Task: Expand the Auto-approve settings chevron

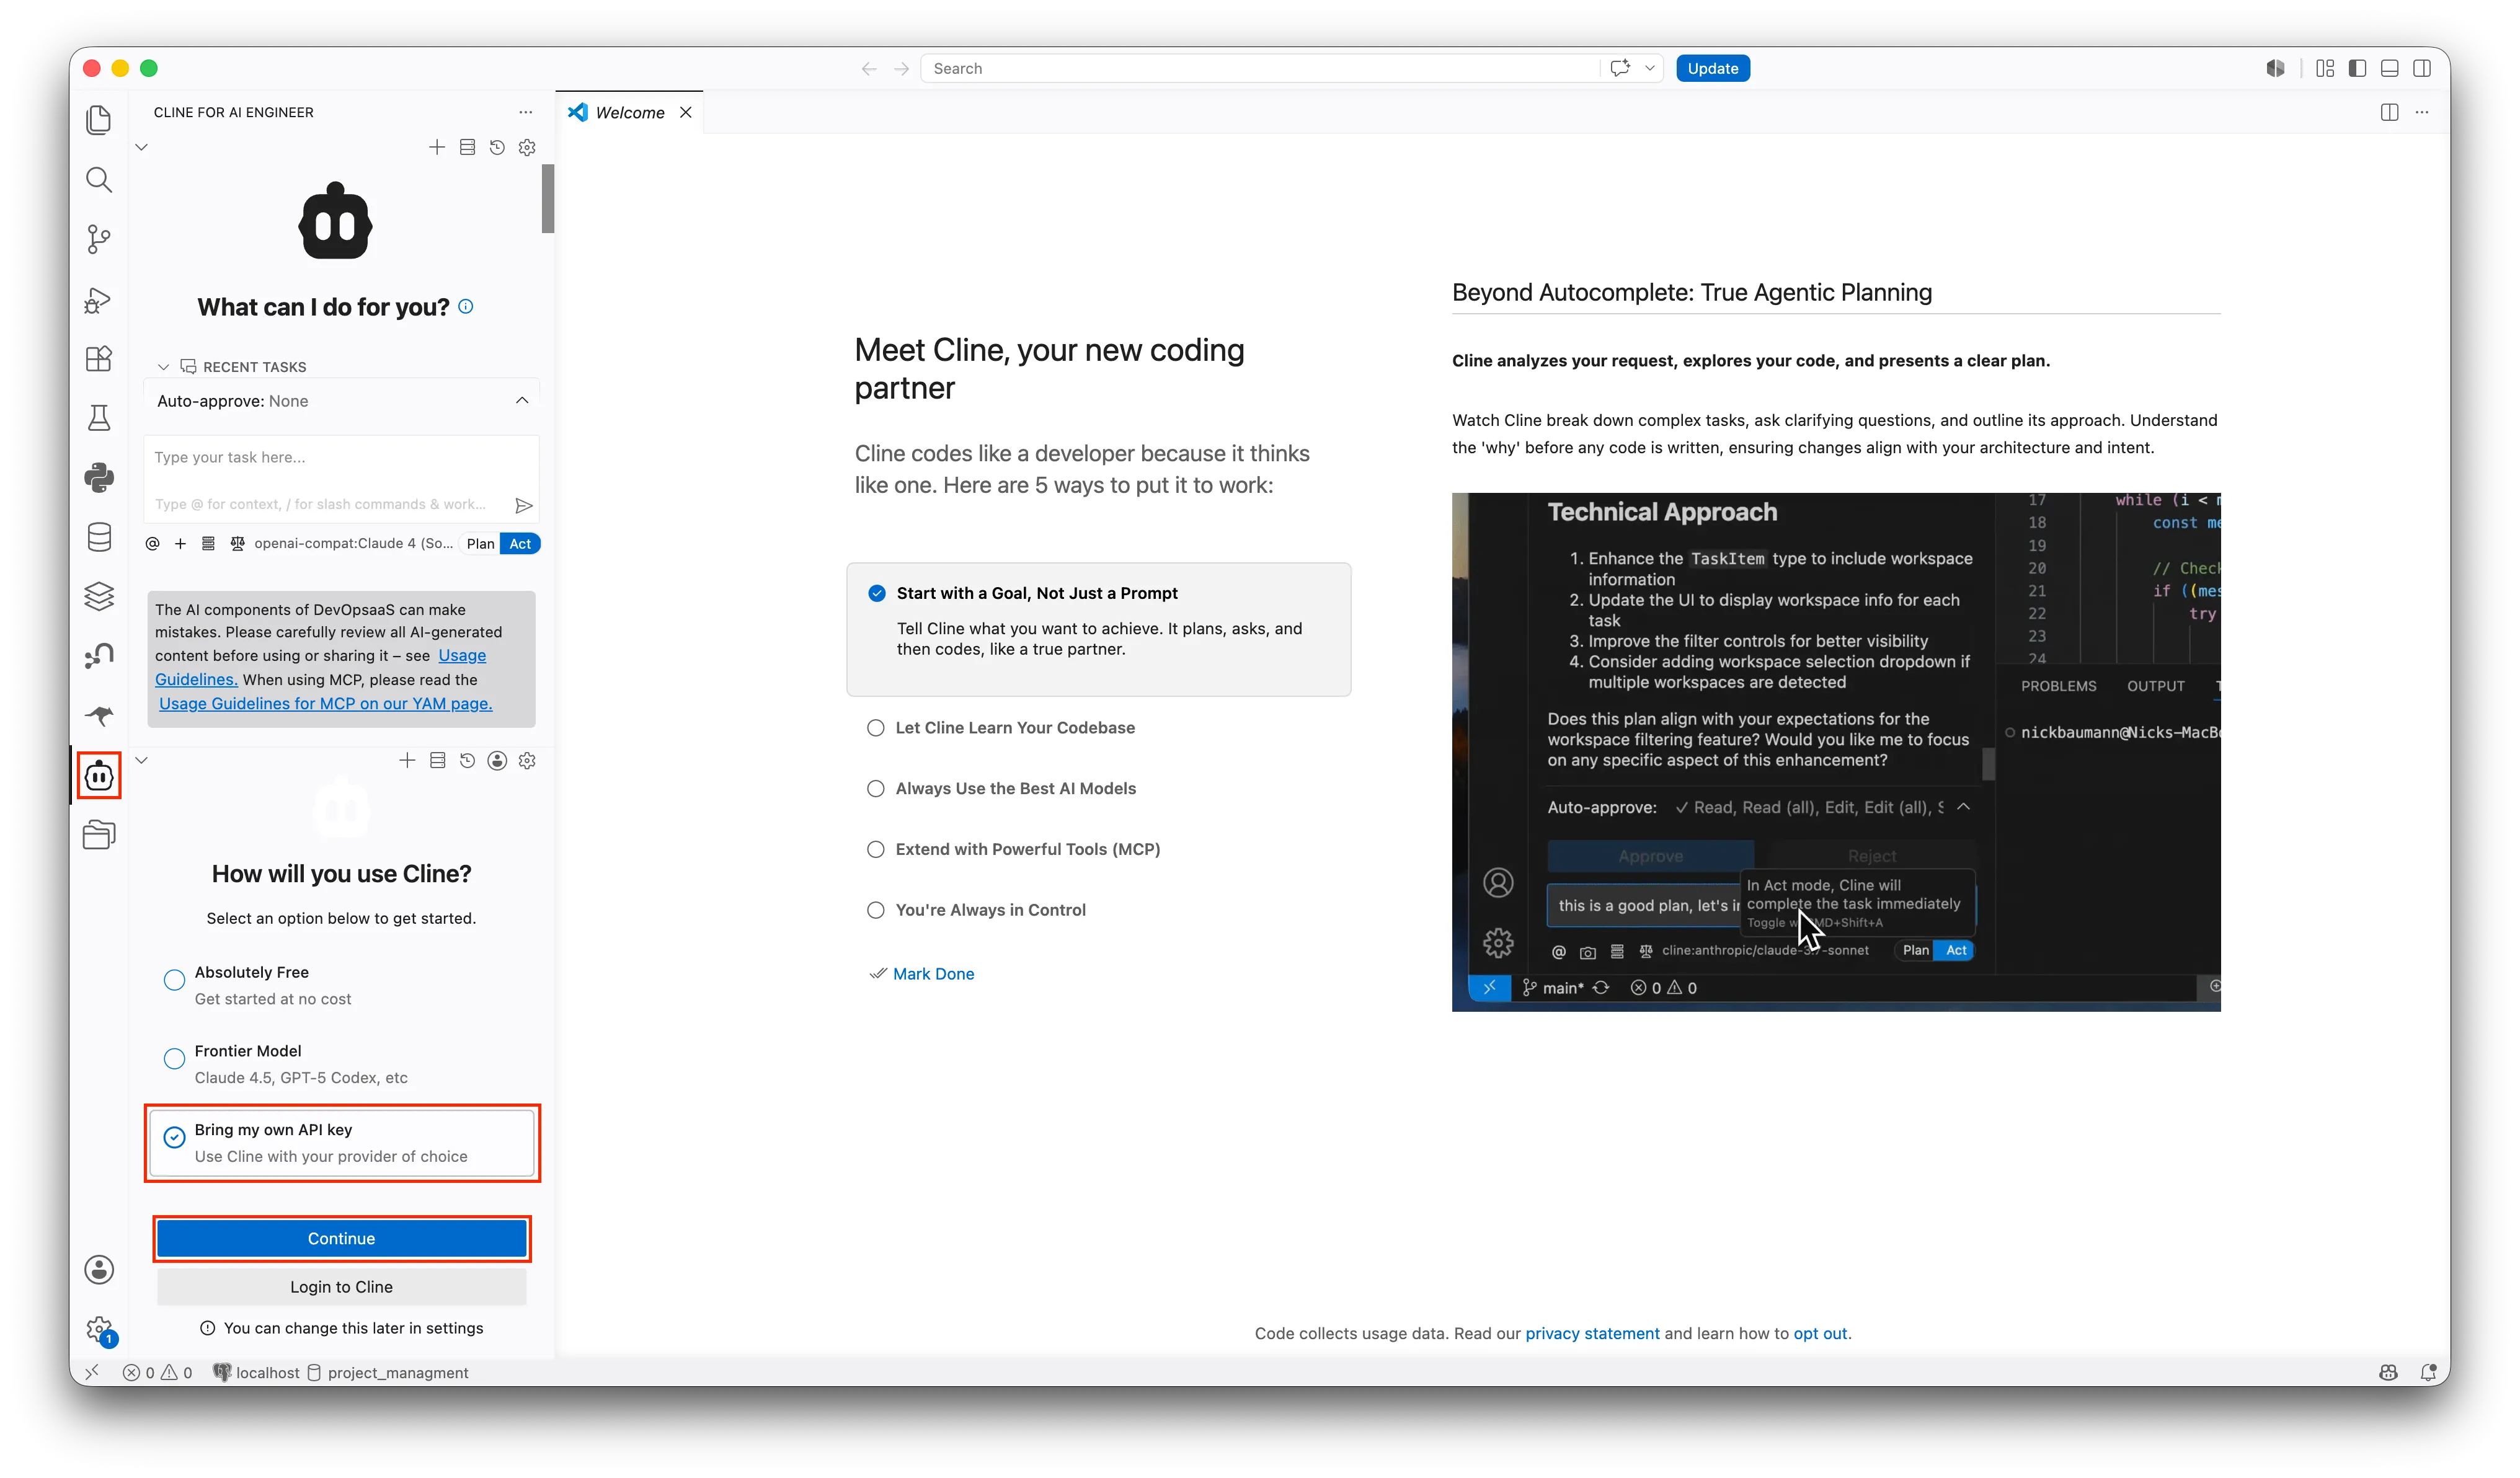Action: point(522,401)
